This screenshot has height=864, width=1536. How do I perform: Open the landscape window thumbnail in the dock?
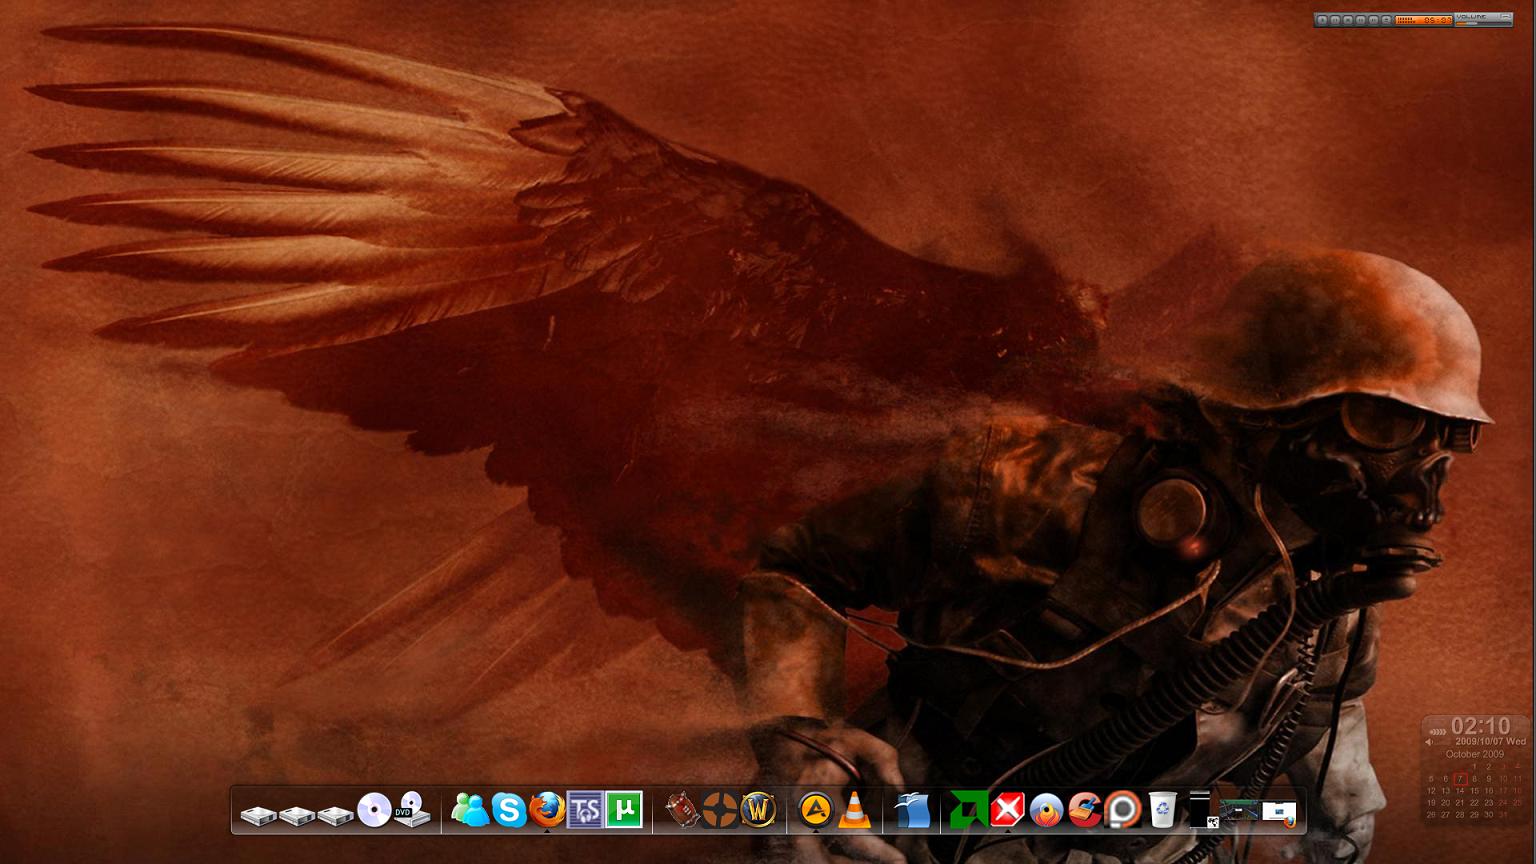tap(1238, 811)
